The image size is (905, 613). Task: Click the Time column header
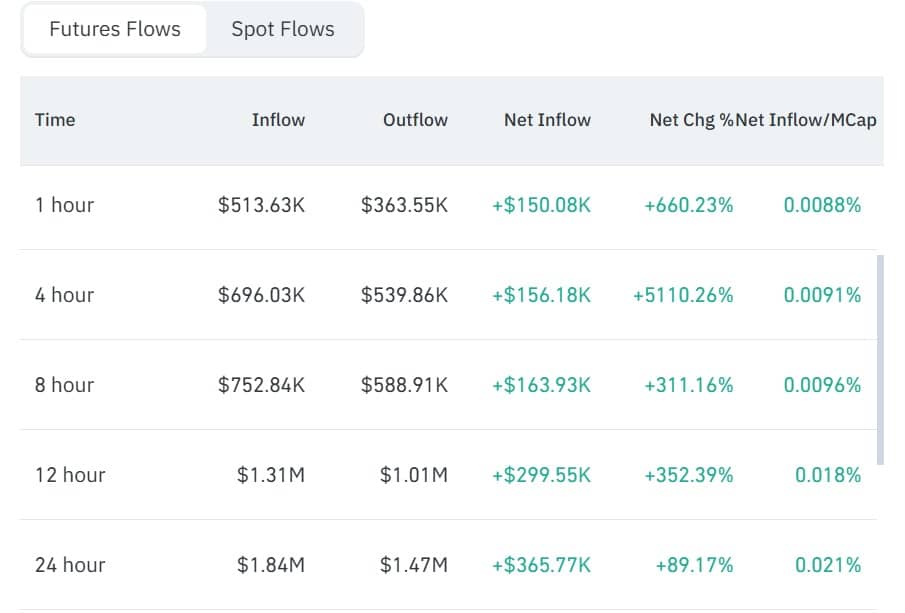click(x=55, y=120)
